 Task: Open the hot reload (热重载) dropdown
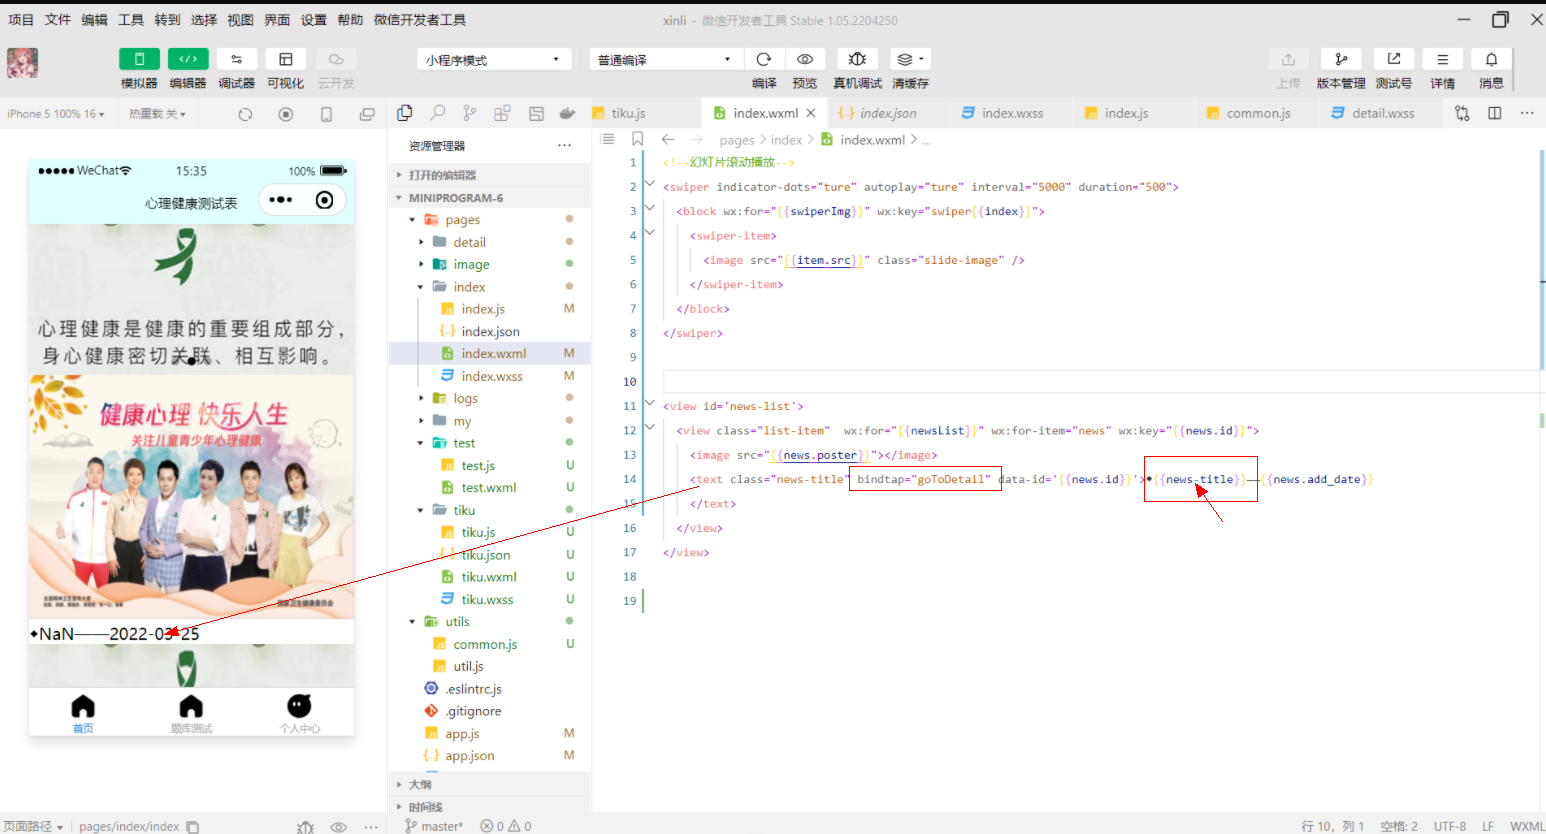(x=157, y=114)
